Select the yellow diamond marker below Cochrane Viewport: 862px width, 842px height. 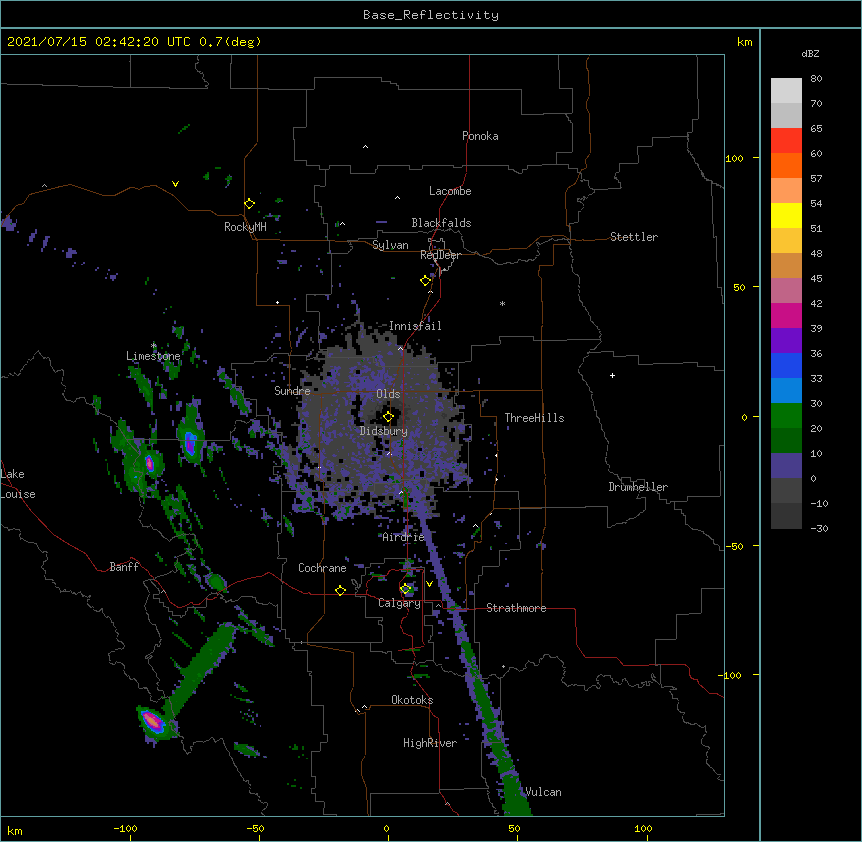(340, 590)
